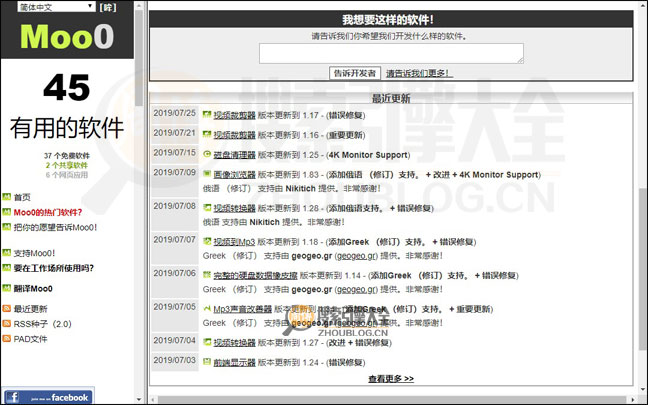Image resolution: width=648 pixels, height=405 pixels.
Task: Click the green icon beside 首页
Action: [7, 197]
